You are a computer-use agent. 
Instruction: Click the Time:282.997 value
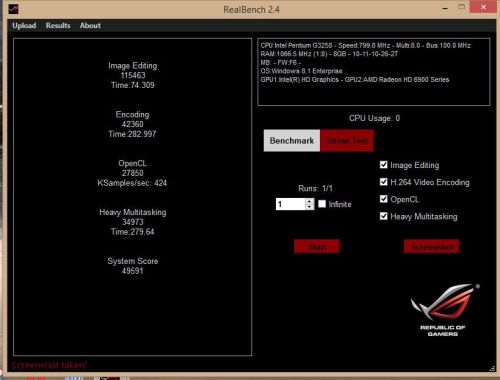(132, 134)
